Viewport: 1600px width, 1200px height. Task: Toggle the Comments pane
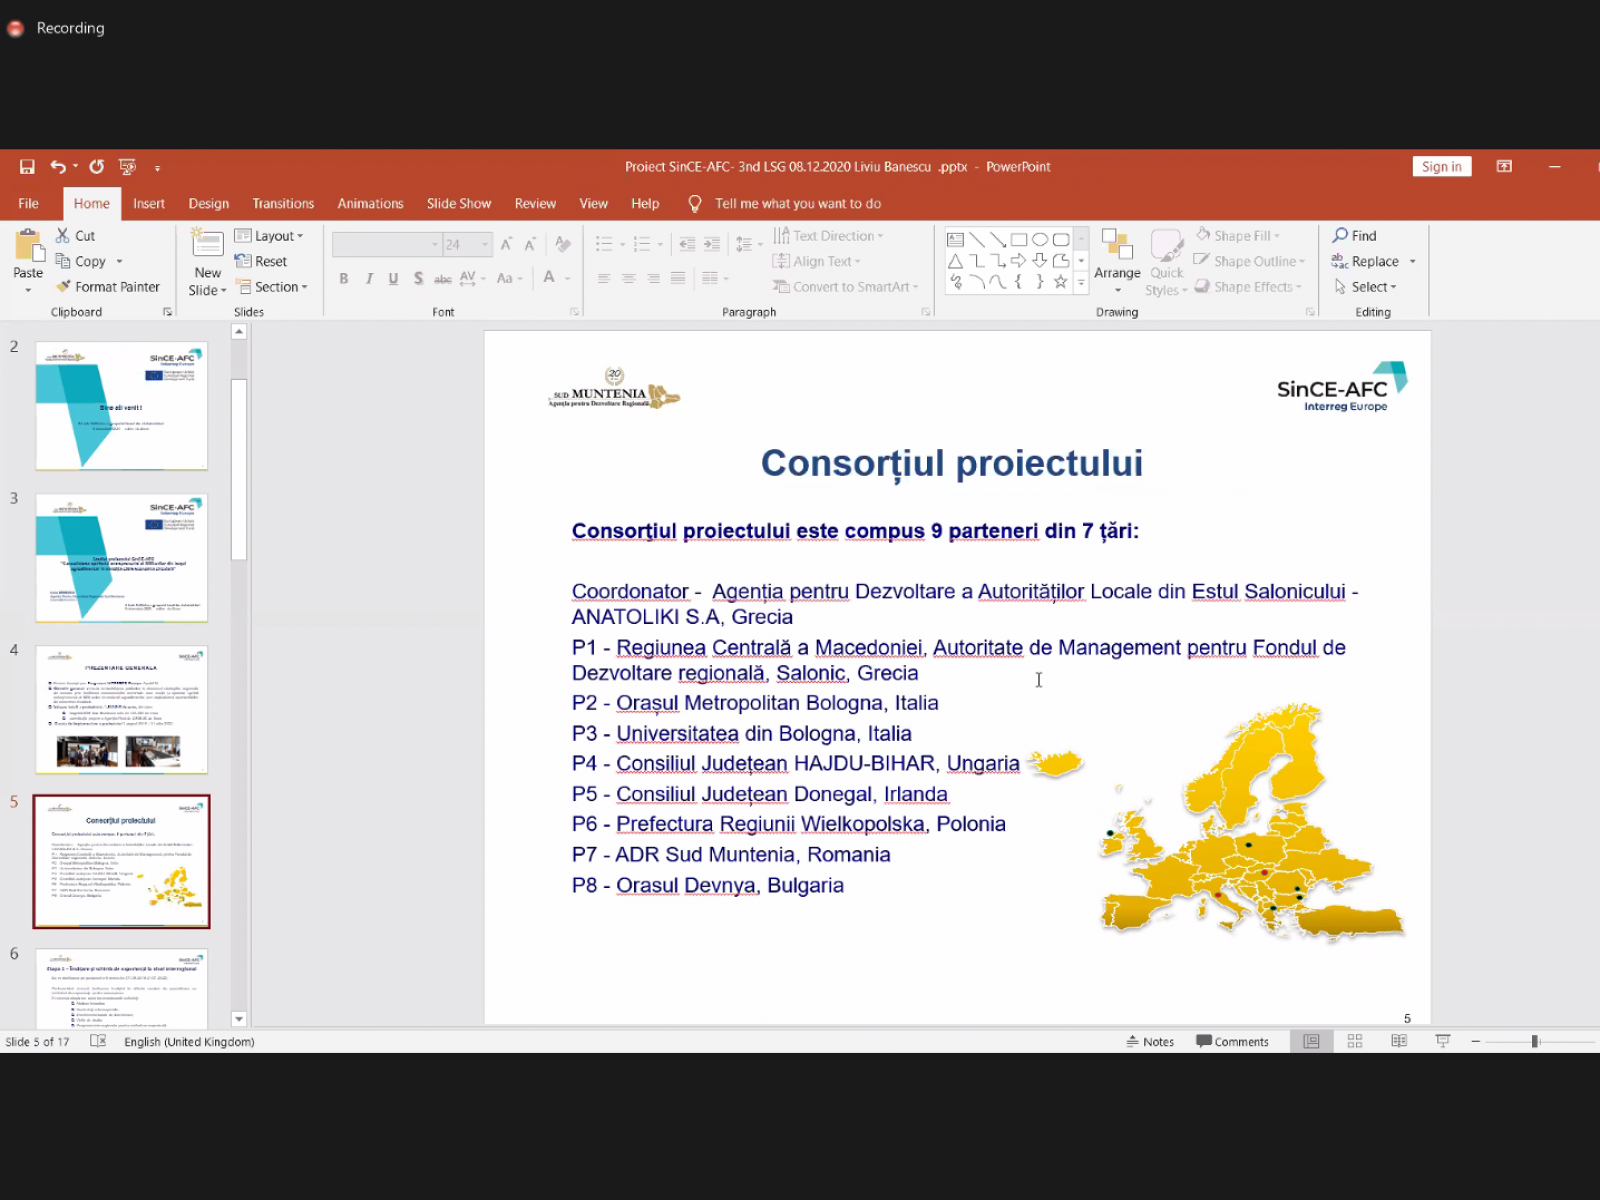point(1232,1041)
